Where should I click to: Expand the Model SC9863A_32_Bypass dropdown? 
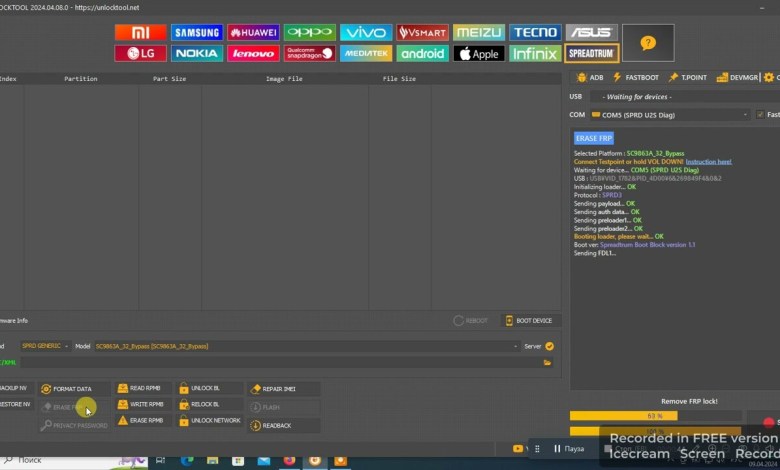click(512, 346)
